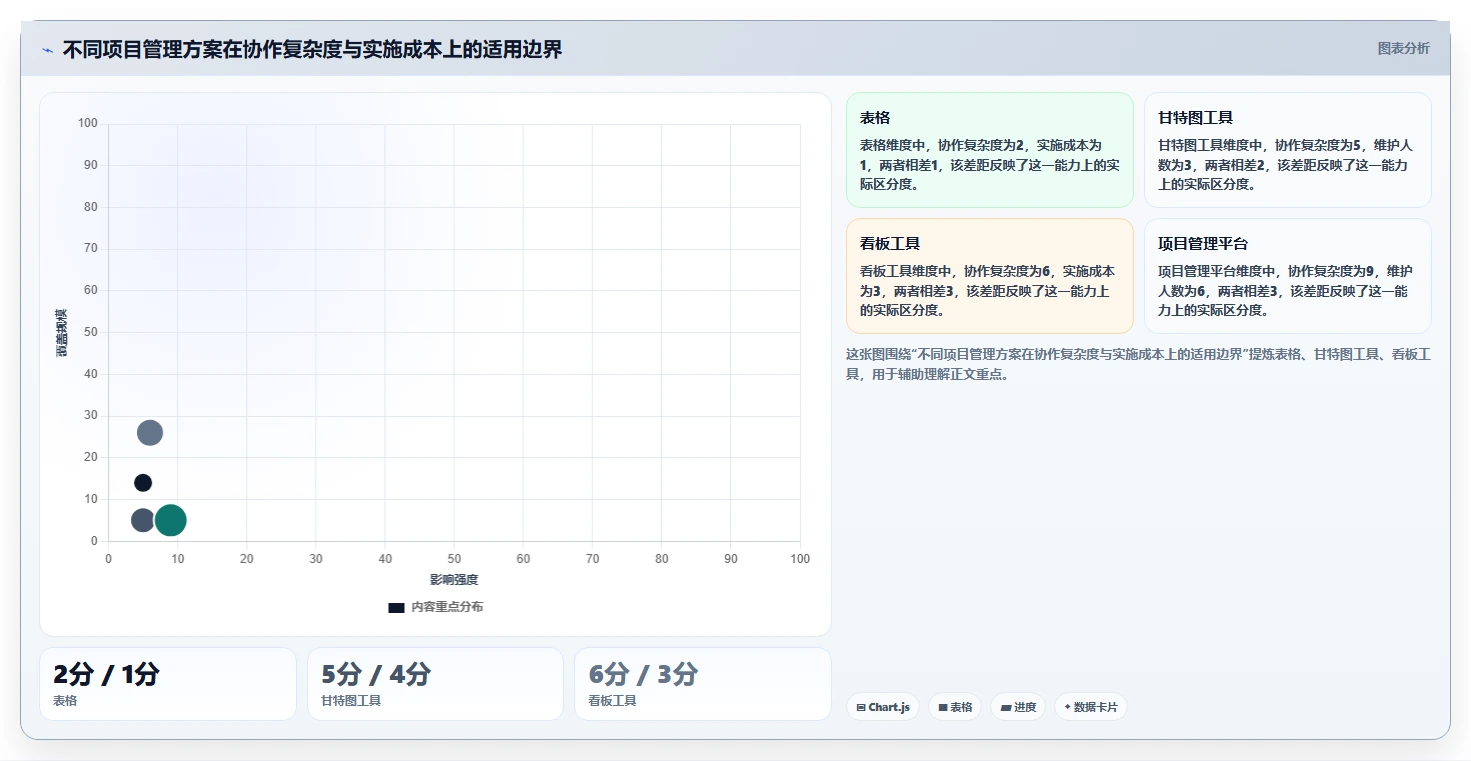Click the blue lightning icon beside the title
Viewport: 1471px width, 761px height.
pyautogui.click(x=47, y=50)
